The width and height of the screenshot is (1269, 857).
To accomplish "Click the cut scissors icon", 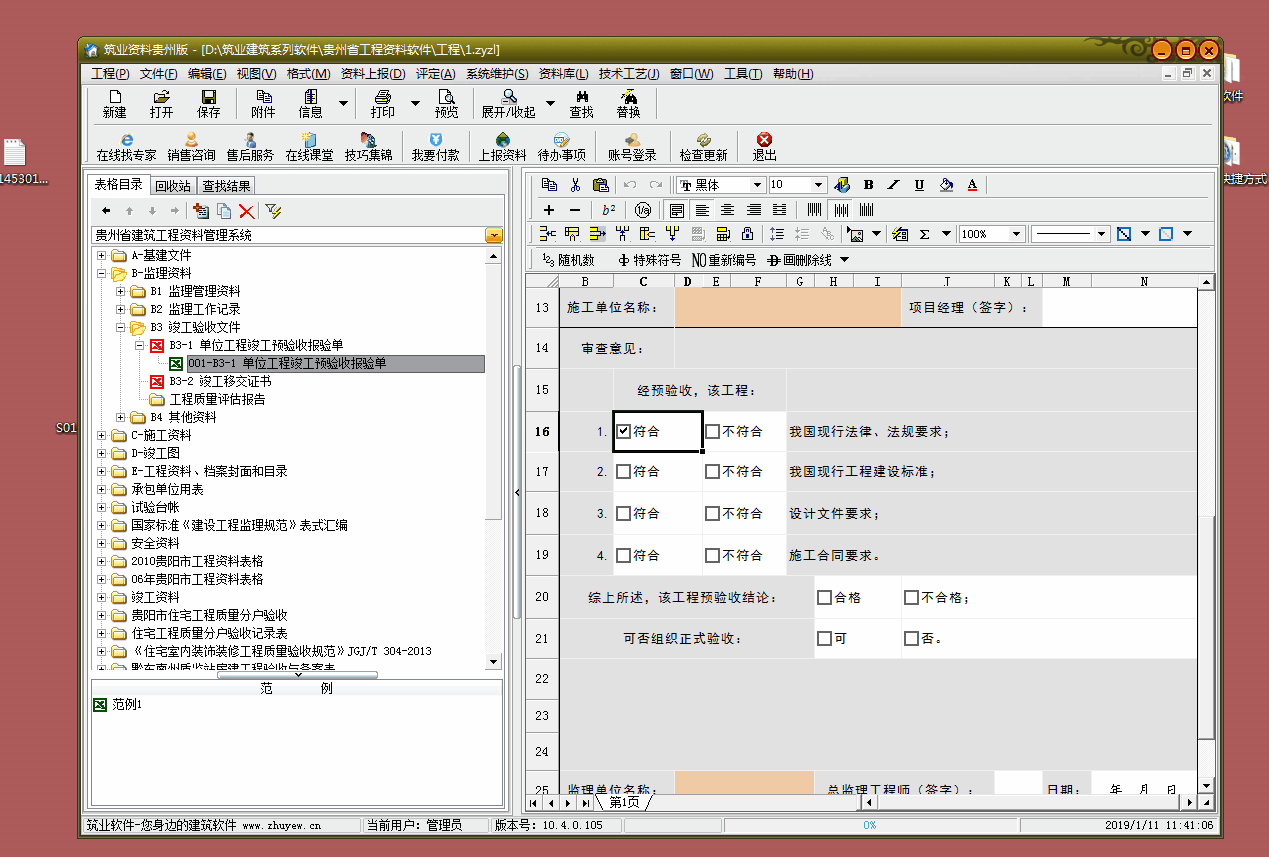I will pos(575,185).
